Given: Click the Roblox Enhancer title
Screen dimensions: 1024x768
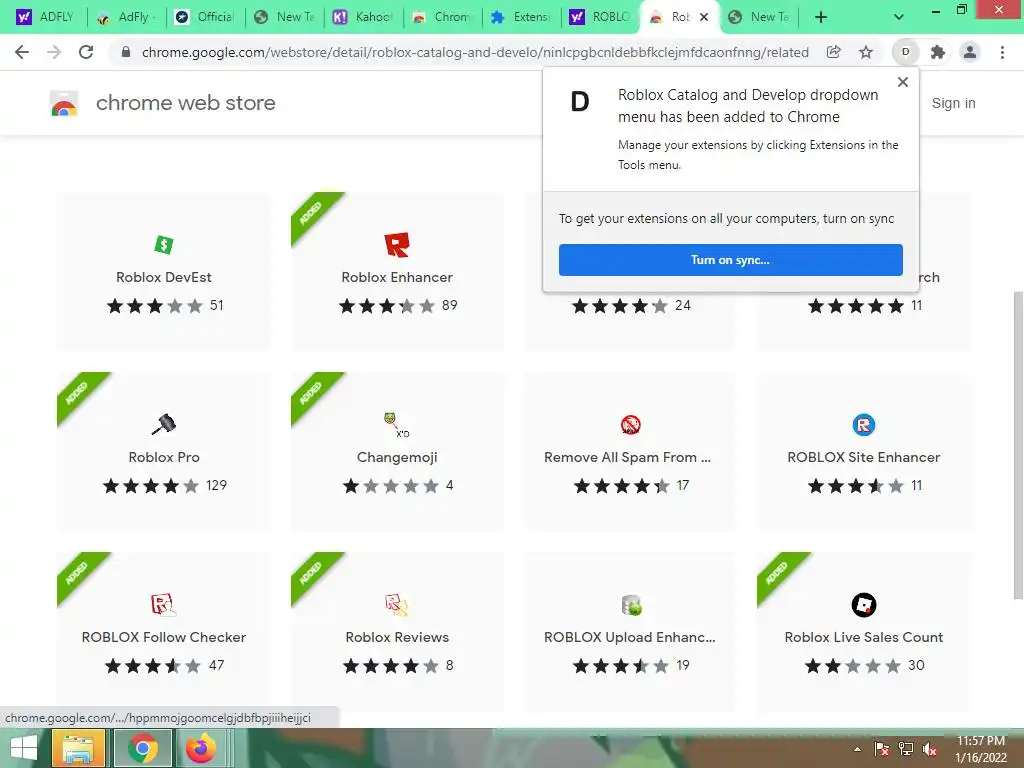Looking at the screenshot, I should pyautogui.click(x=396, y=277).
